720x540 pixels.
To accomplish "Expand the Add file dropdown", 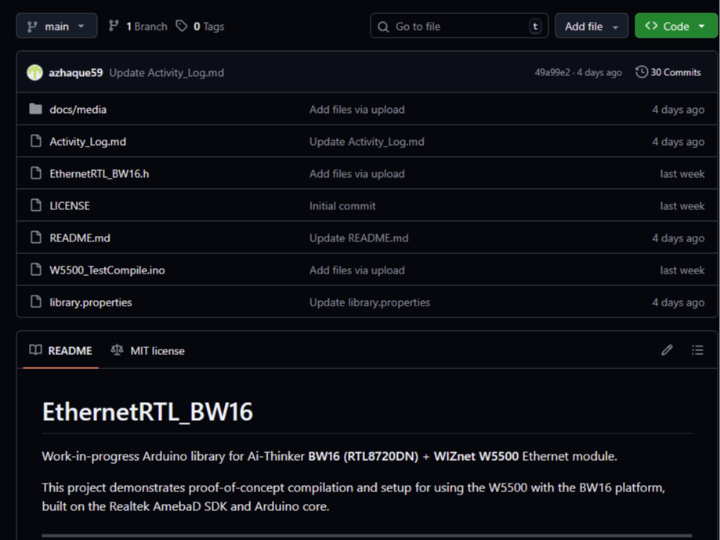I will click(591, 26).
